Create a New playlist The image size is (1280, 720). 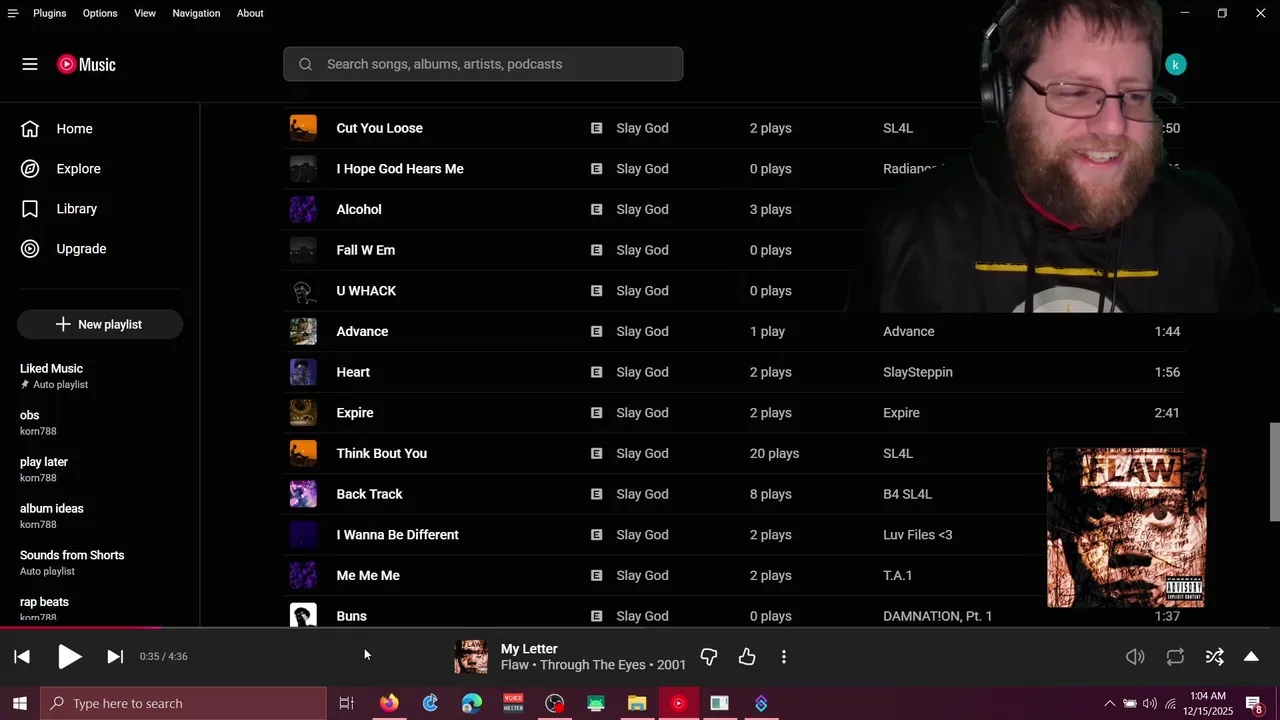(100, 324)
